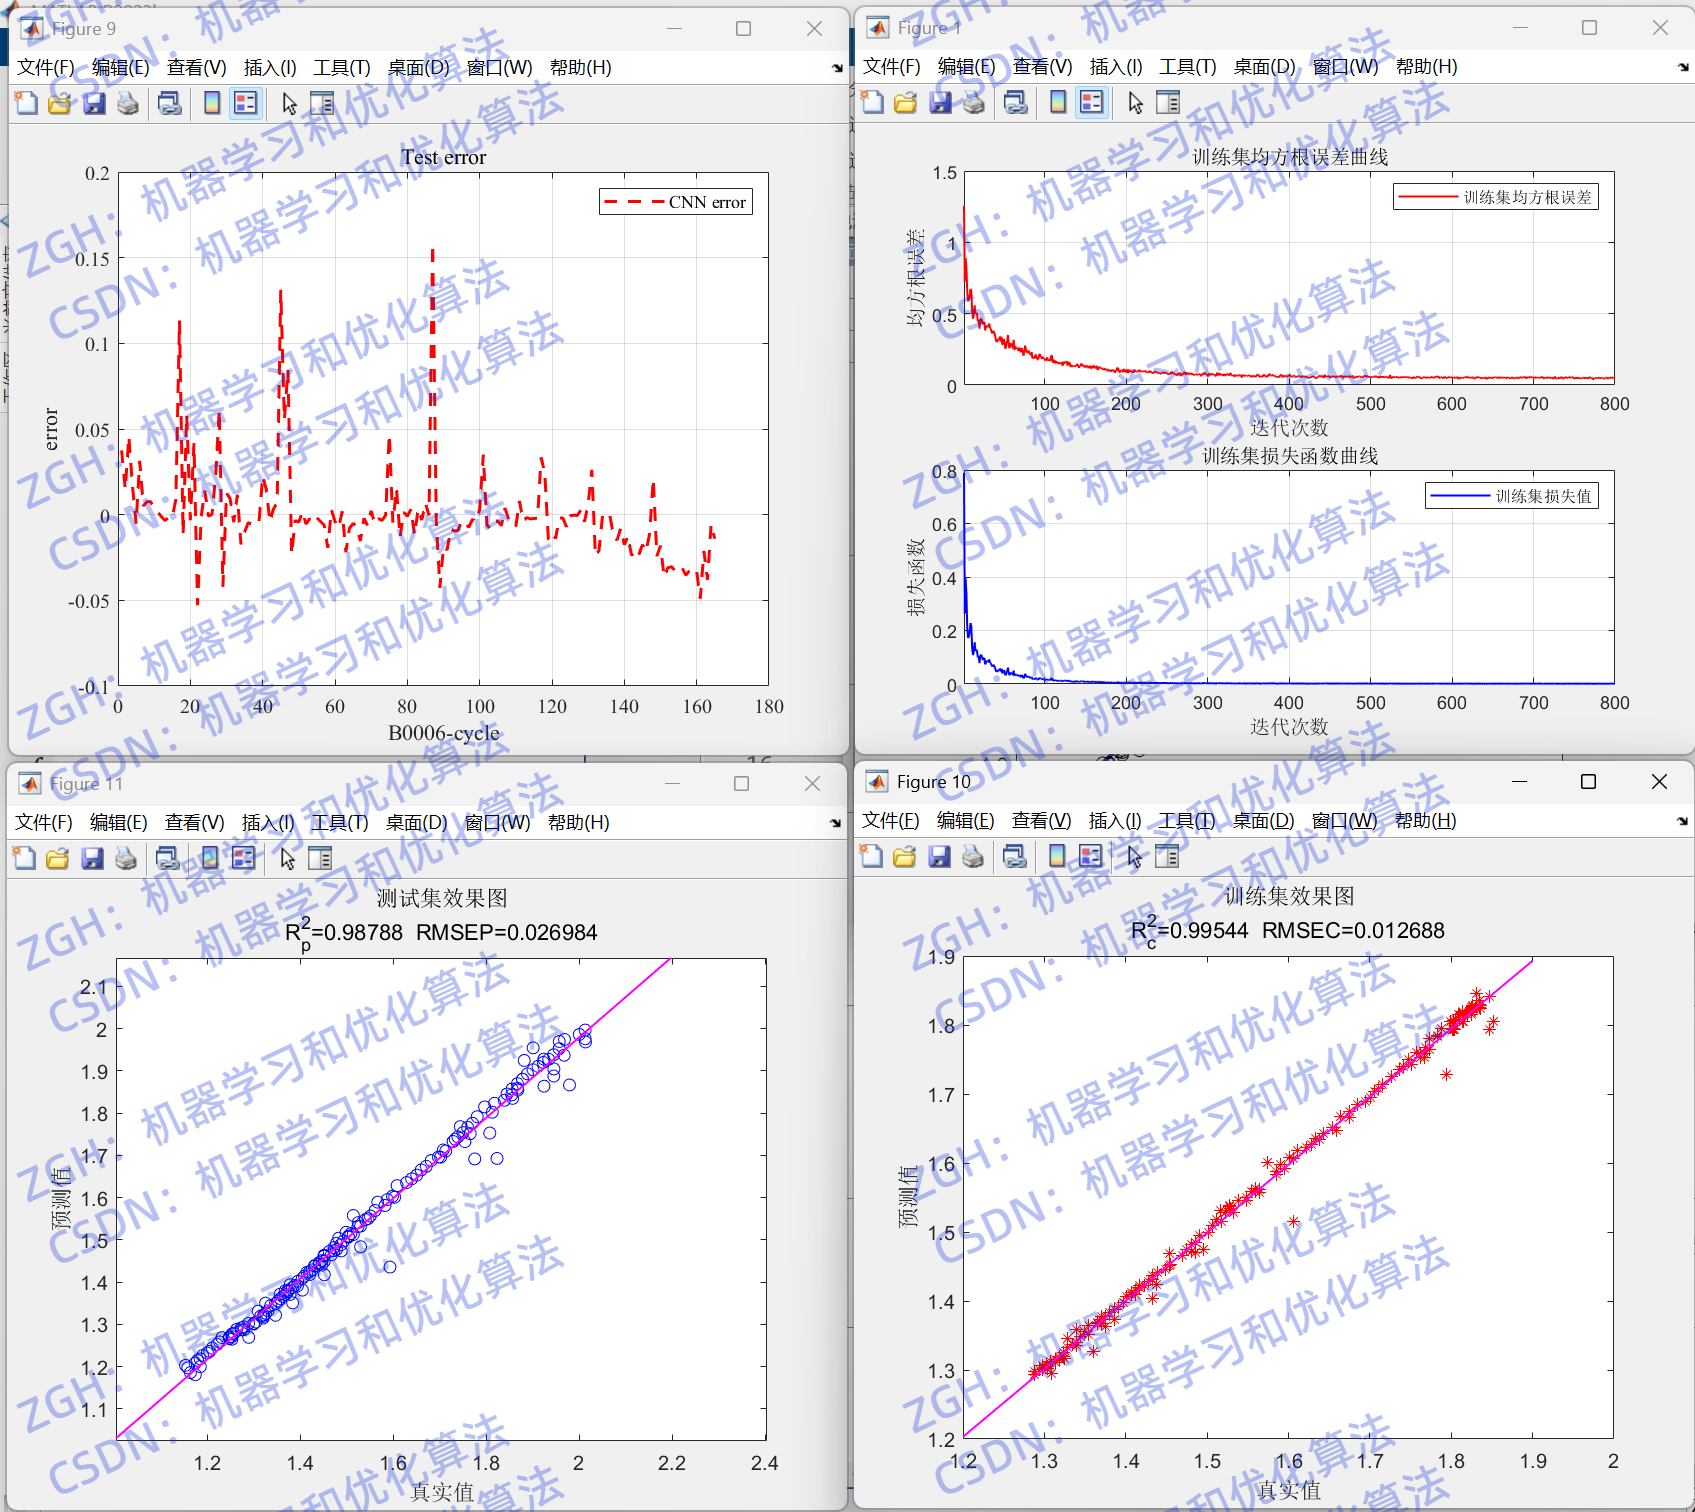This screenshot has height=1512, width=1695.
Task: Save Figure 11 with the floppy icon
Action: 92,858
